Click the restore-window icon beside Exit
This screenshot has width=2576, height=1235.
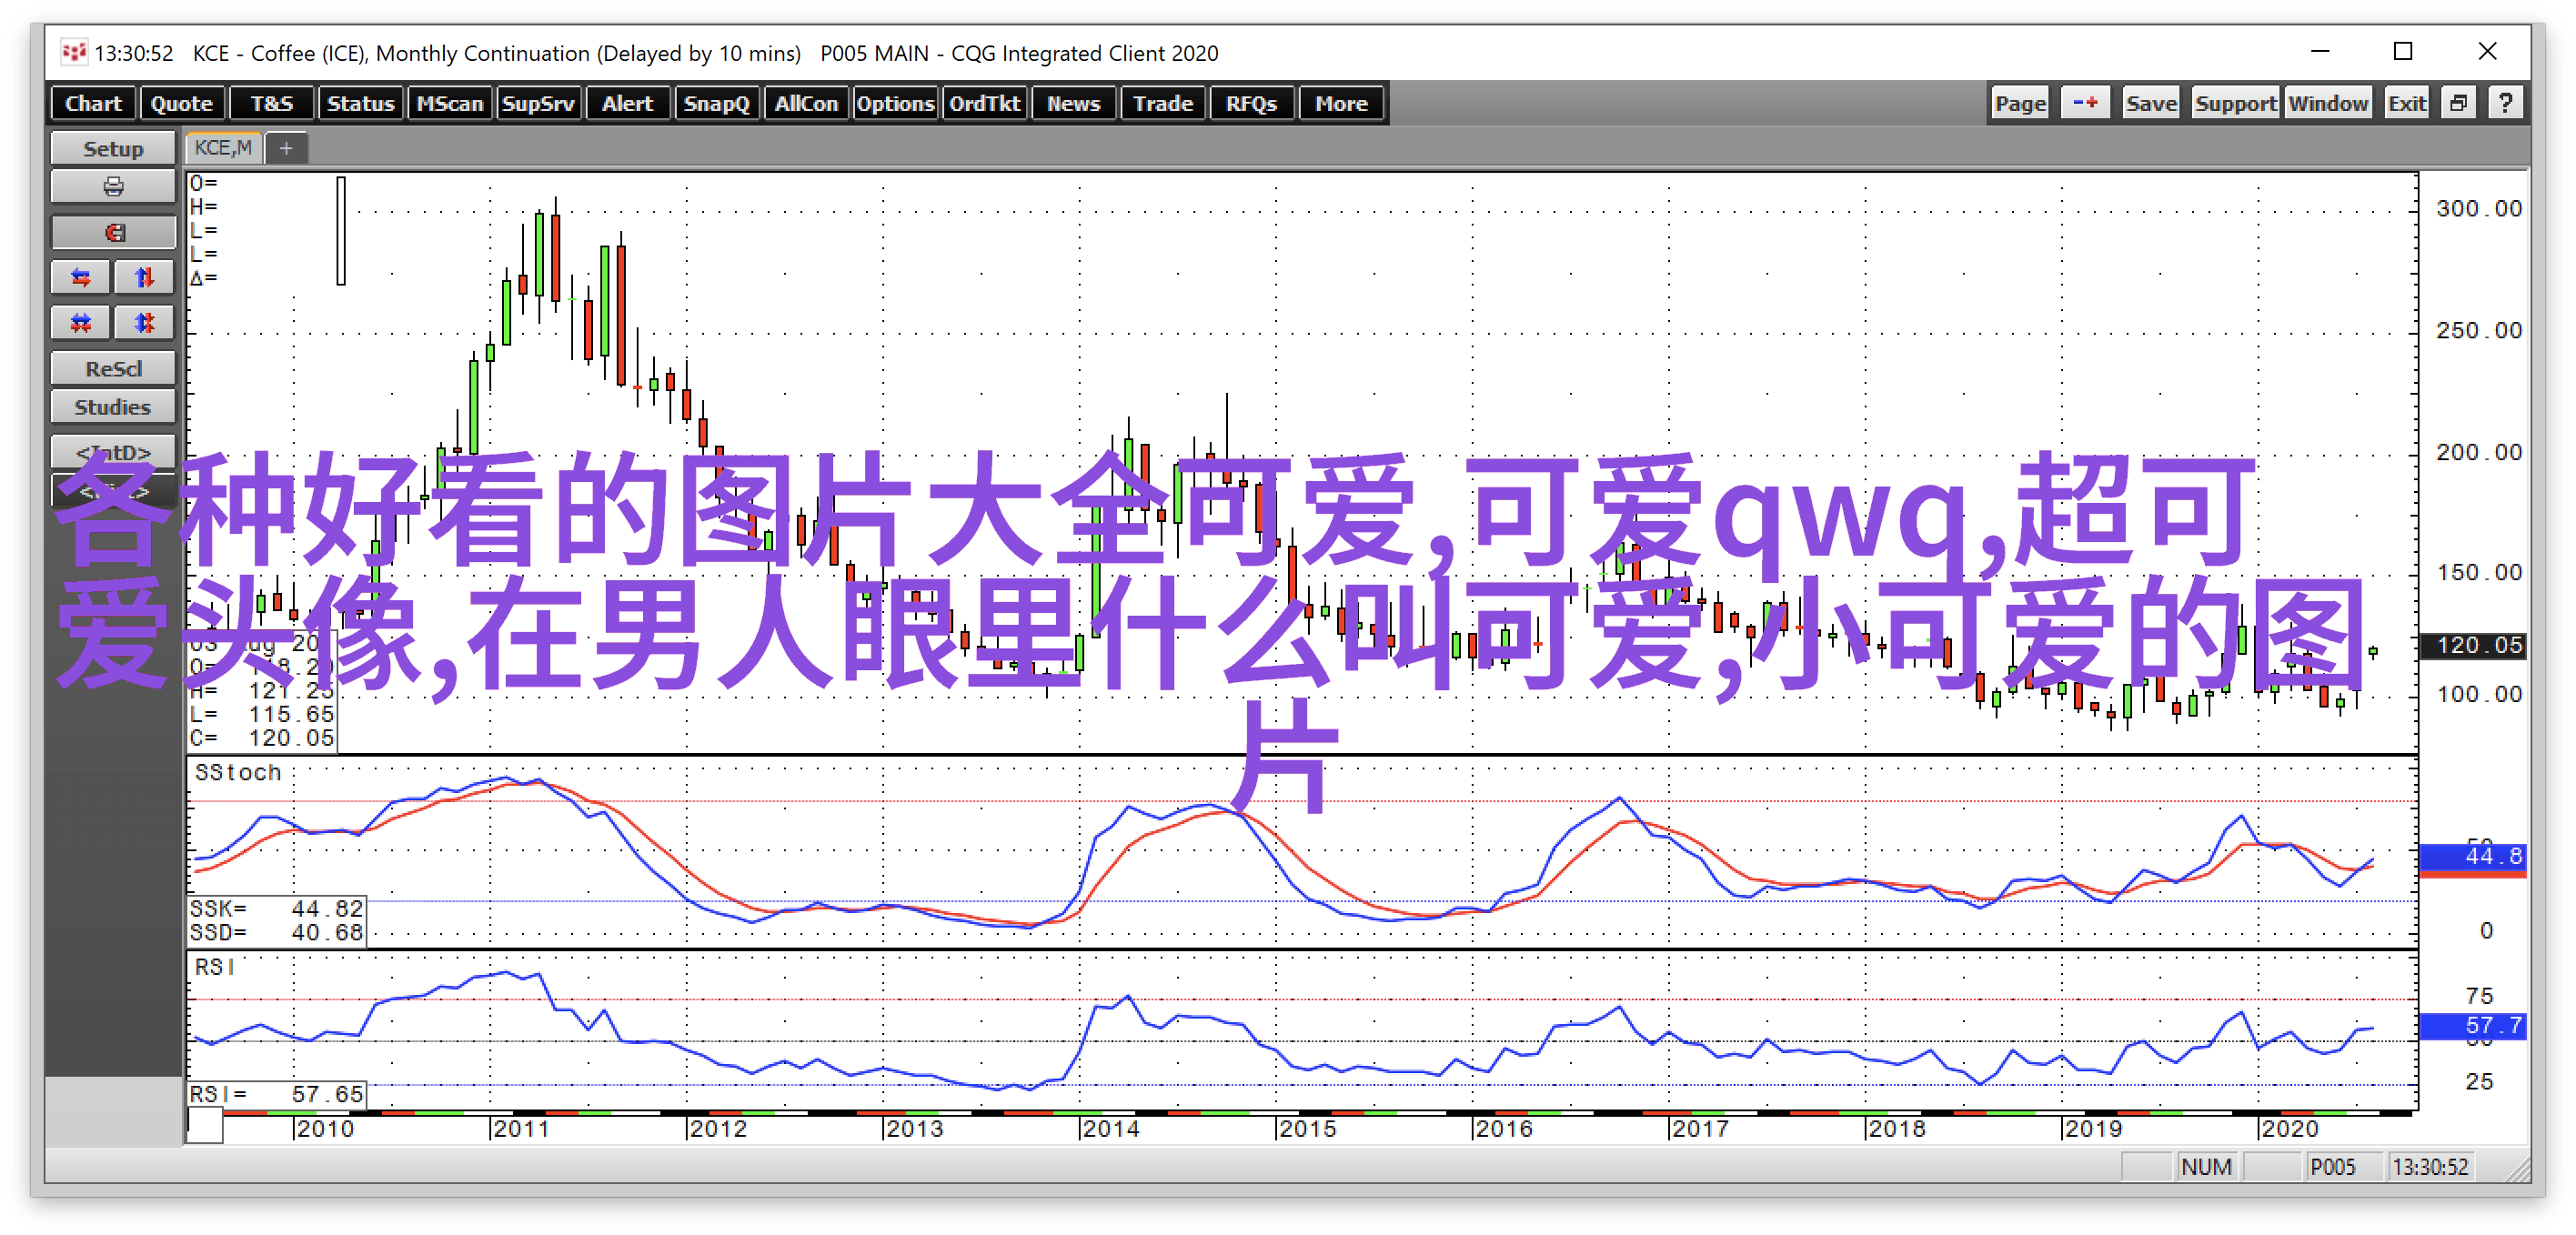pos(2458,103)
